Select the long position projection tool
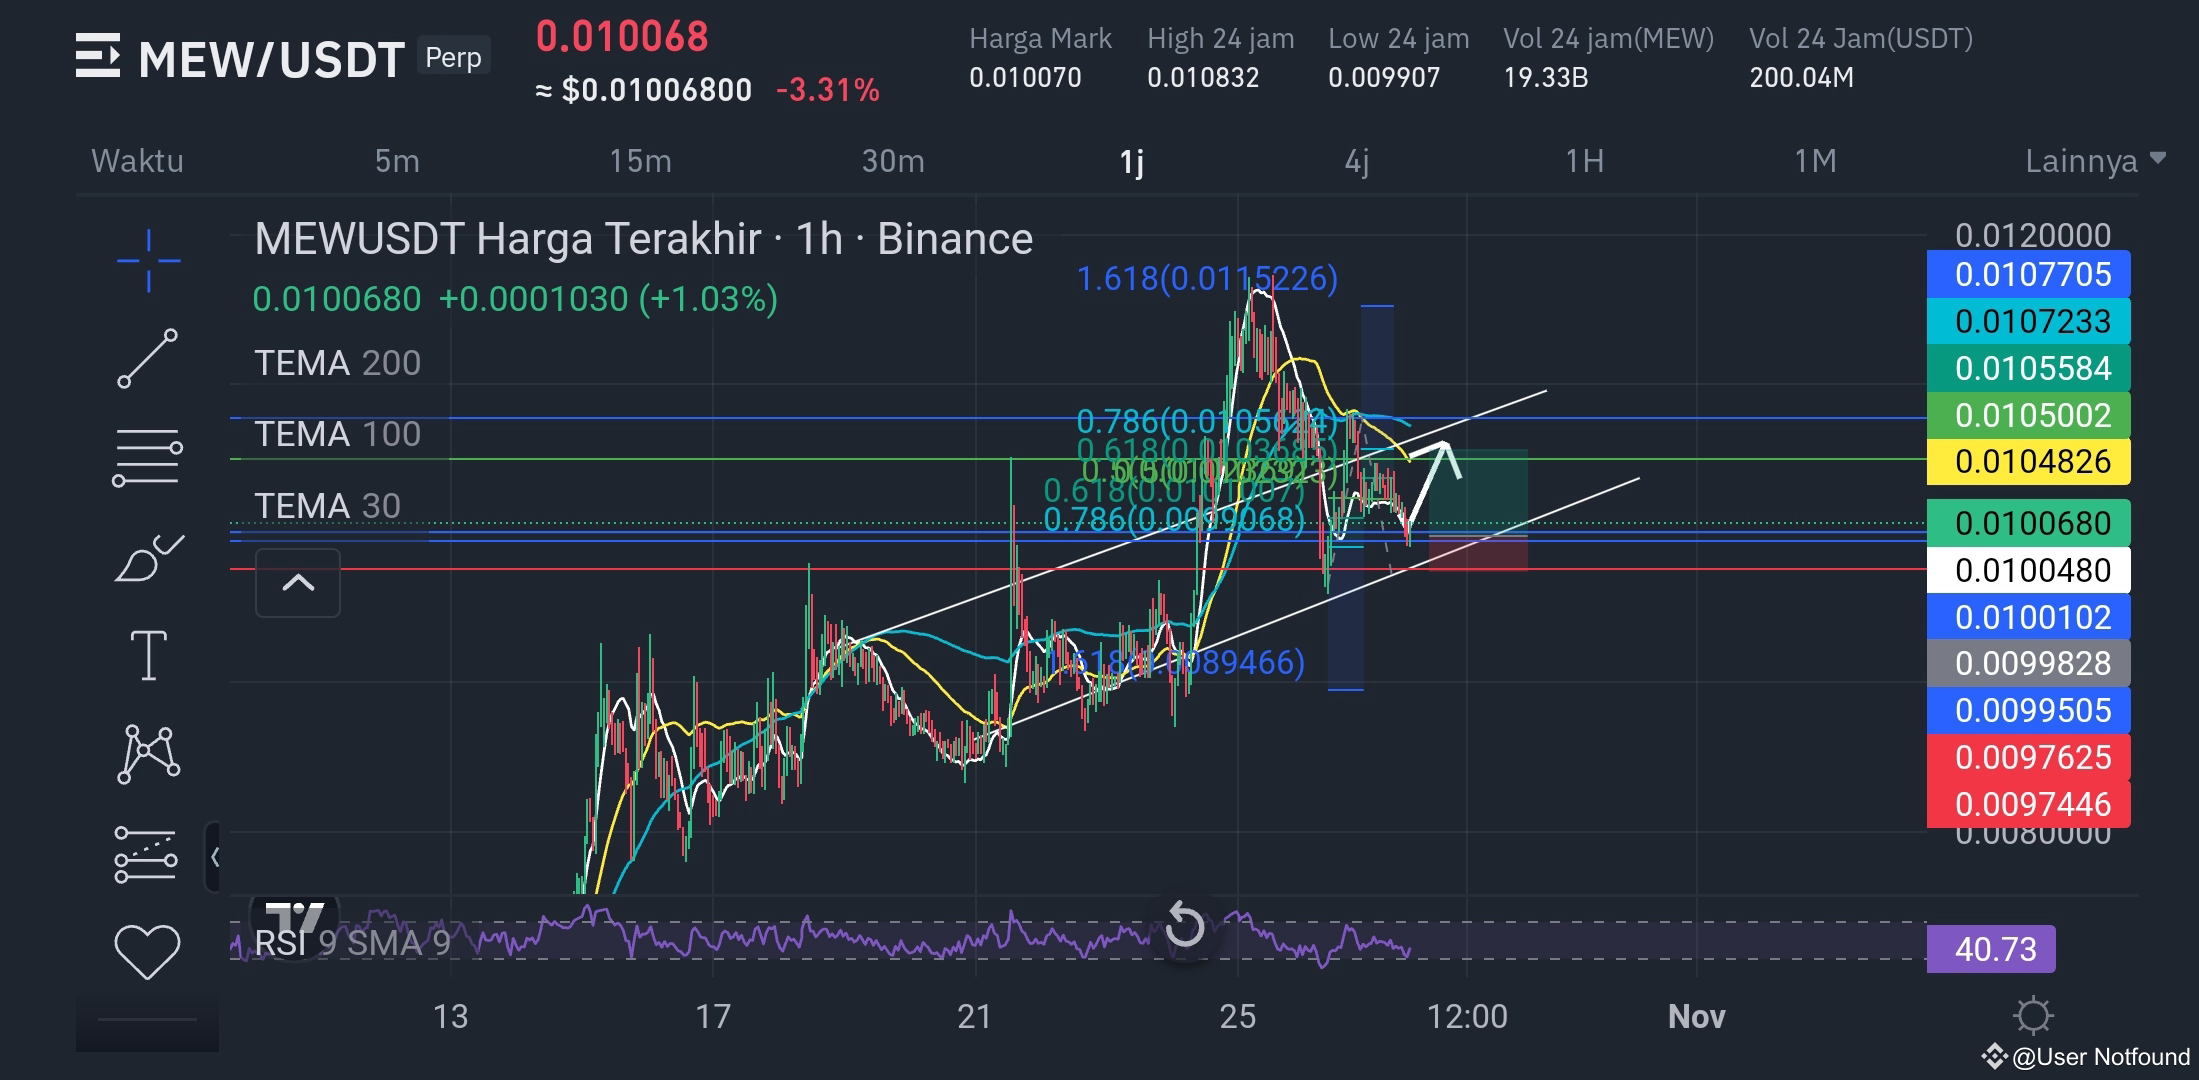This screenshot has width=2199, height=1080. pos(148,853)
